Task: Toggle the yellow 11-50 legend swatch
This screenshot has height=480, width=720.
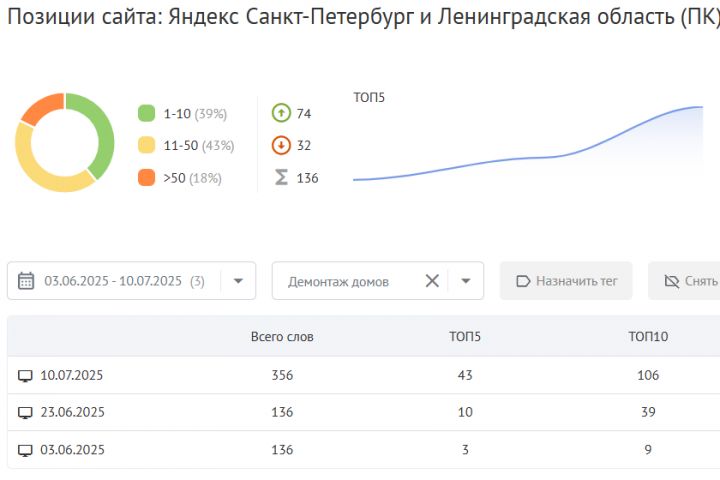Action: (146, 145)
